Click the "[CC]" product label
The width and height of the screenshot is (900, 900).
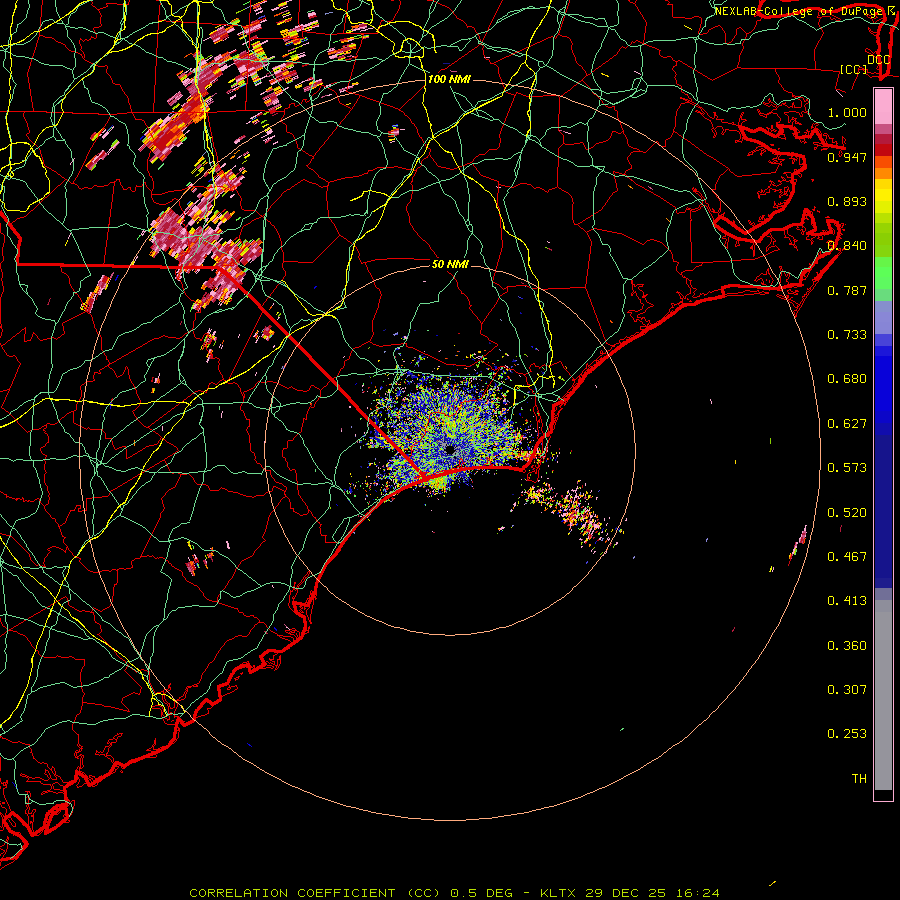tap(854, 69)
